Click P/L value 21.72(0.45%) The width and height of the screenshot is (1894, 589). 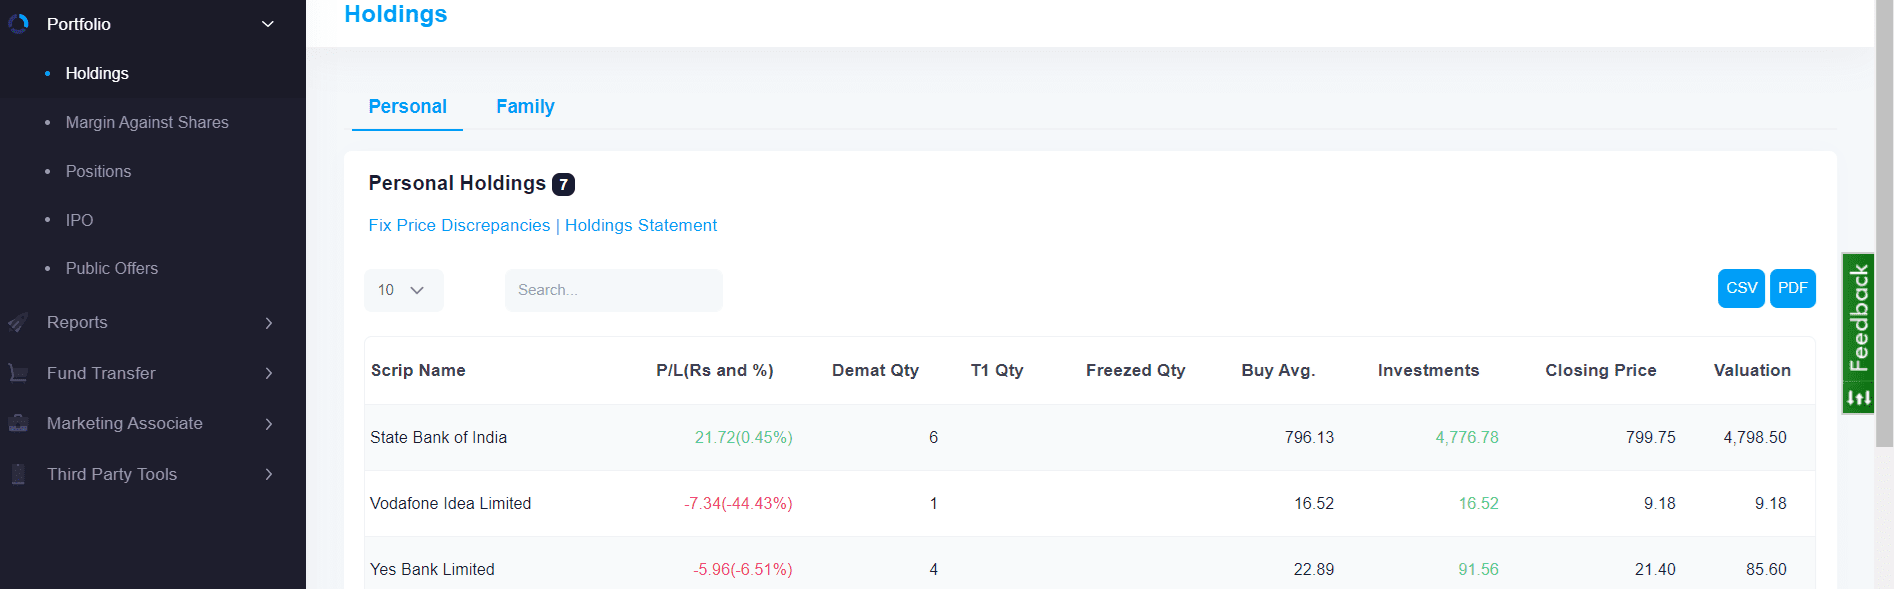(744, 437)
